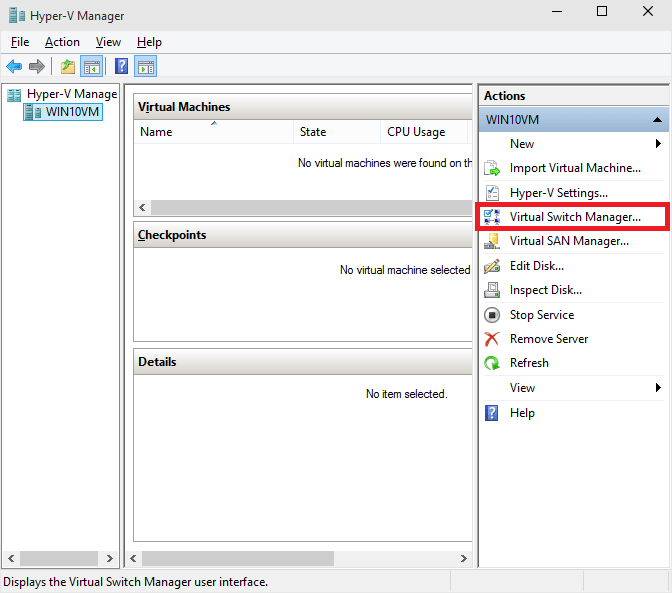Click the Virtual SAN Manager icon
The image size is (672, 593).
(x=492, y=241)
